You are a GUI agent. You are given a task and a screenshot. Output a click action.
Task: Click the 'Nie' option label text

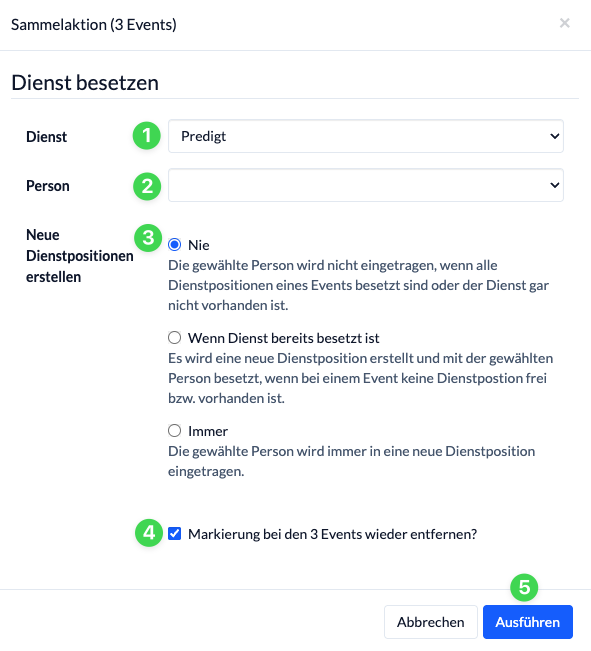point(199,245)
